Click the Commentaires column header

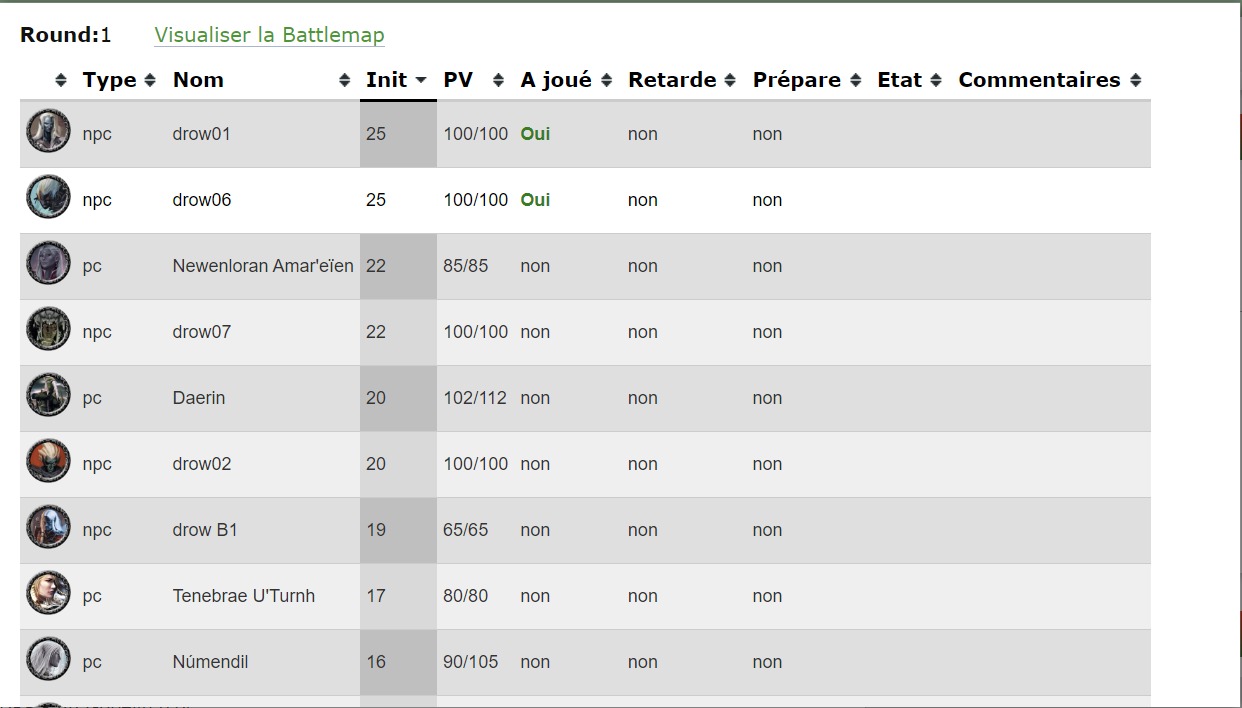coord(1039,80)
